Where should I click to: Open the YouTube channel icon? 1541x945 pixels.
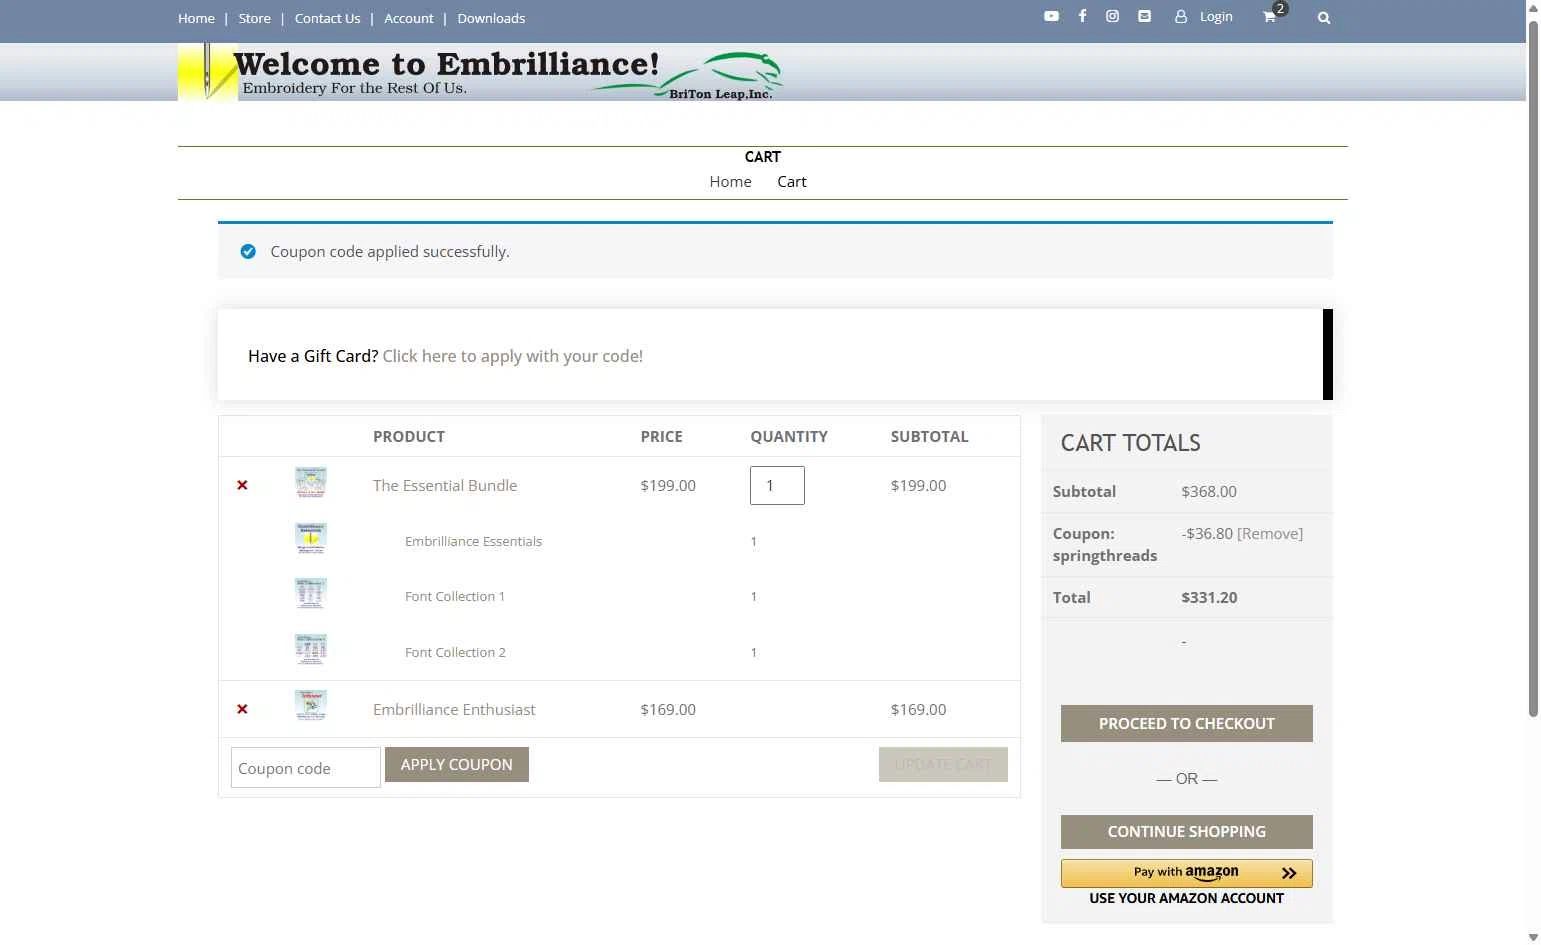click(1051, 16)
